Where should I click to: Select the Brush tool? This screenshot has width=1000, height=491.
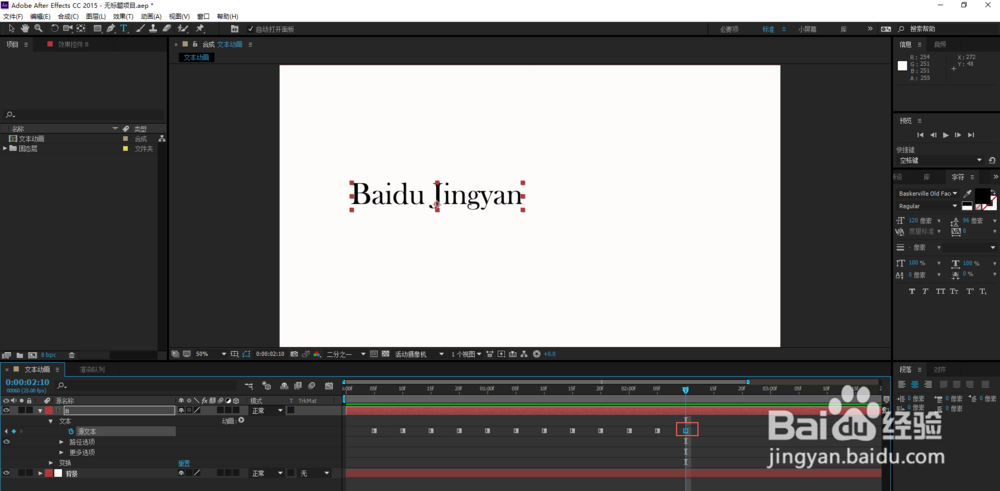[140, 29]
